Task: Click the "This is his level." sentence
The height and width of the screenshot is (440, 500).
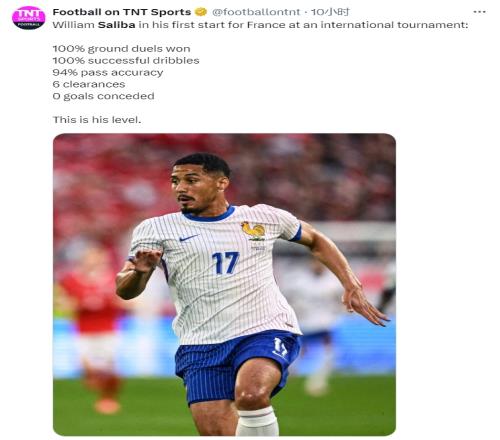Action: [97, 120]
